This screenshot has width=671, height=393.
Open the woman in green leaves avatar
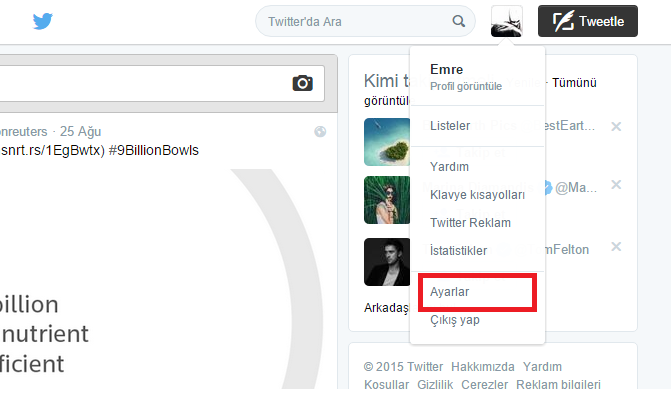pyautogui.click(x=387, y=200)
